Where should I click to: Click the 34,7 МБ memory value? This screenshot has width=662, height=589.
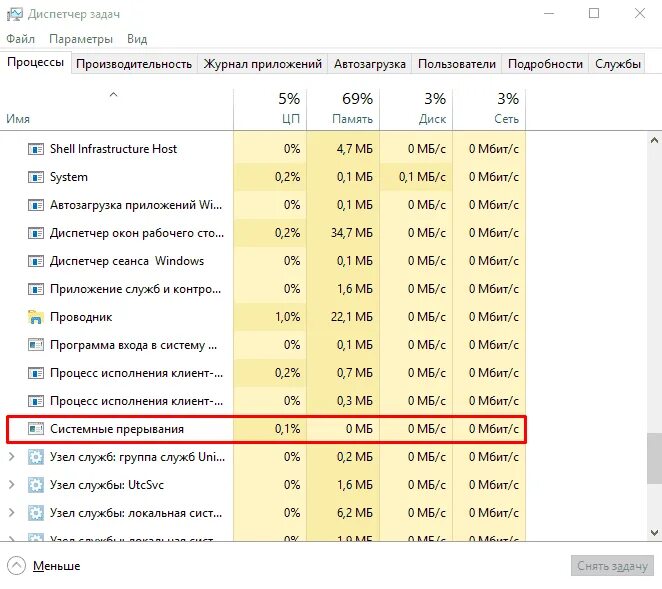click(352, 233)
